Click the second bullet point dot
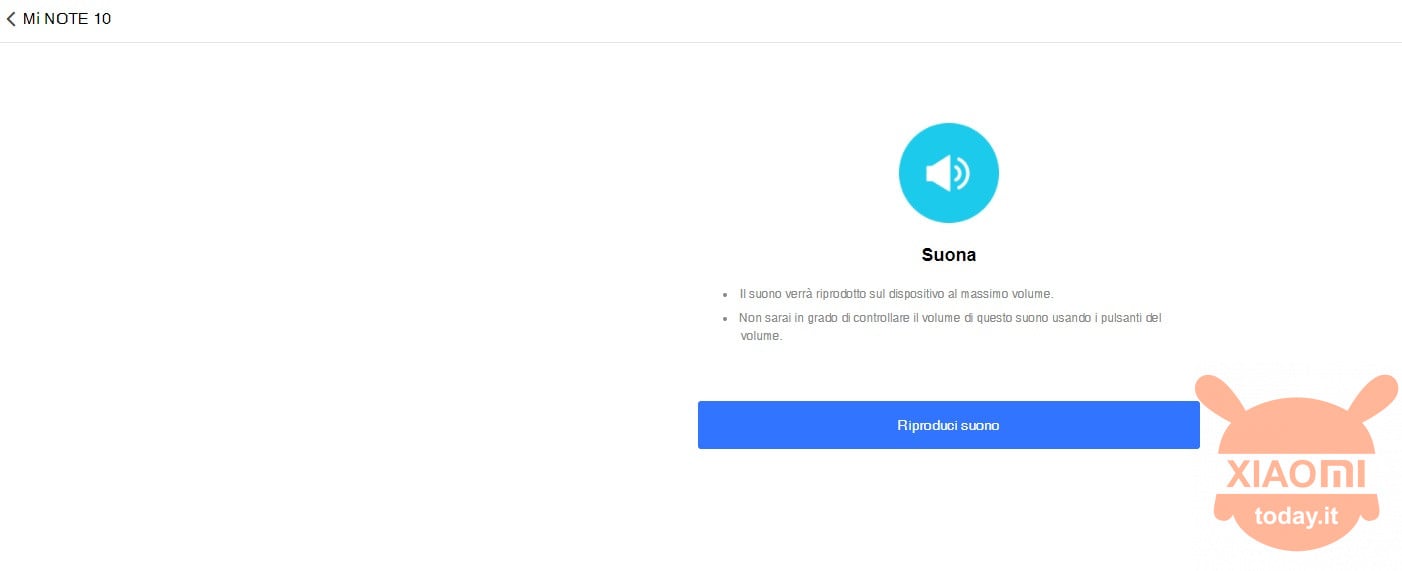The image size is (1402, 571). click(x=725, y=318)
